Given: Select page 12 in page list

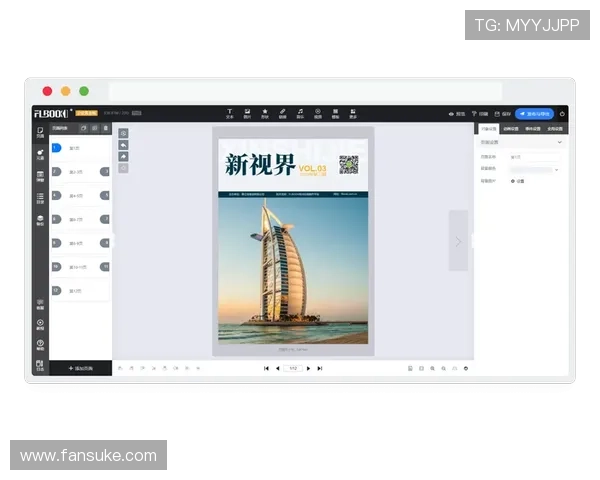Looking at the screenshot, I should pyautogui.click(x=80, y=291).
